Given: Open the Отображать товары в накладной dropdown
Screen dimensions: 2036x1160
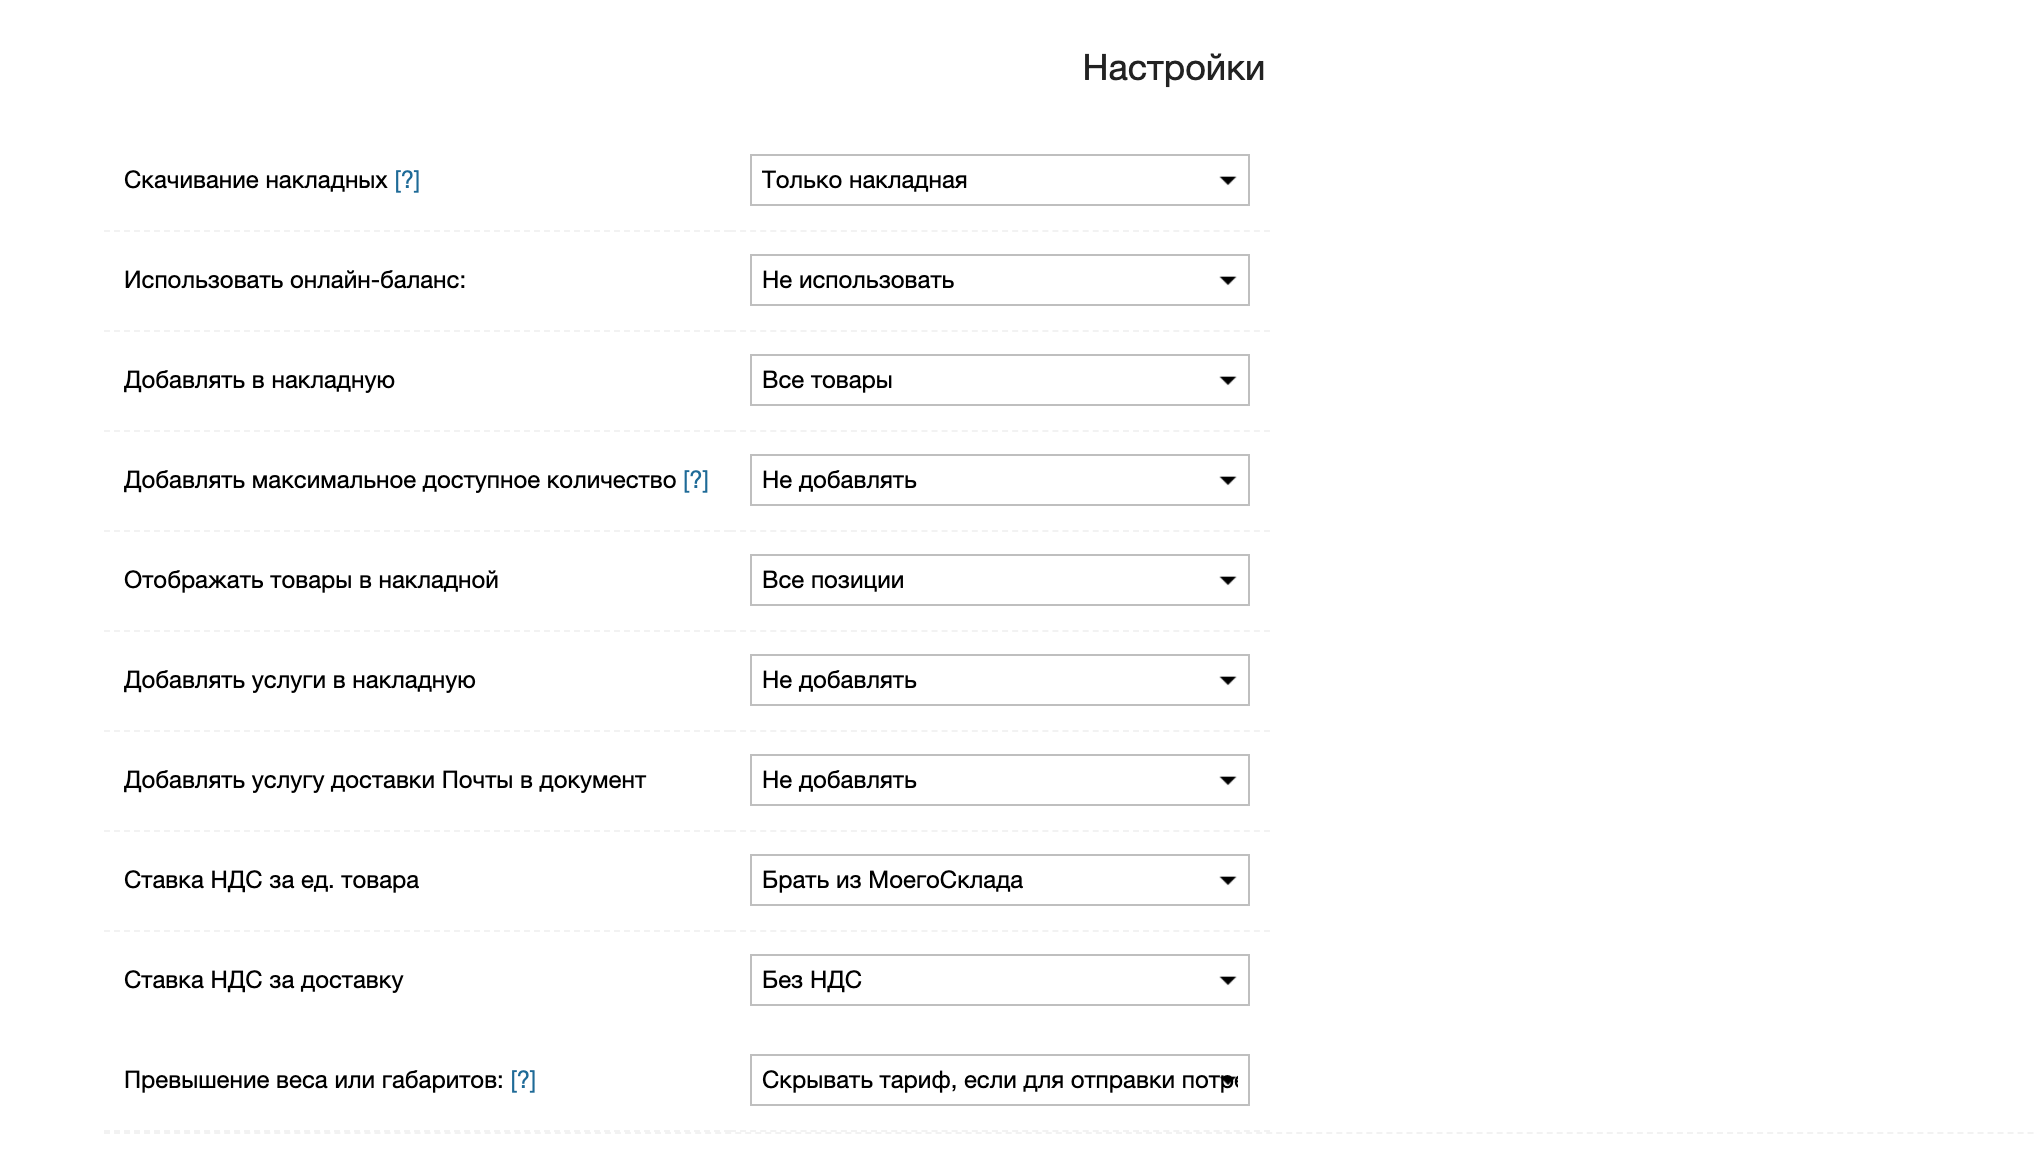Looking at the screenshot, I should [998, 580].
